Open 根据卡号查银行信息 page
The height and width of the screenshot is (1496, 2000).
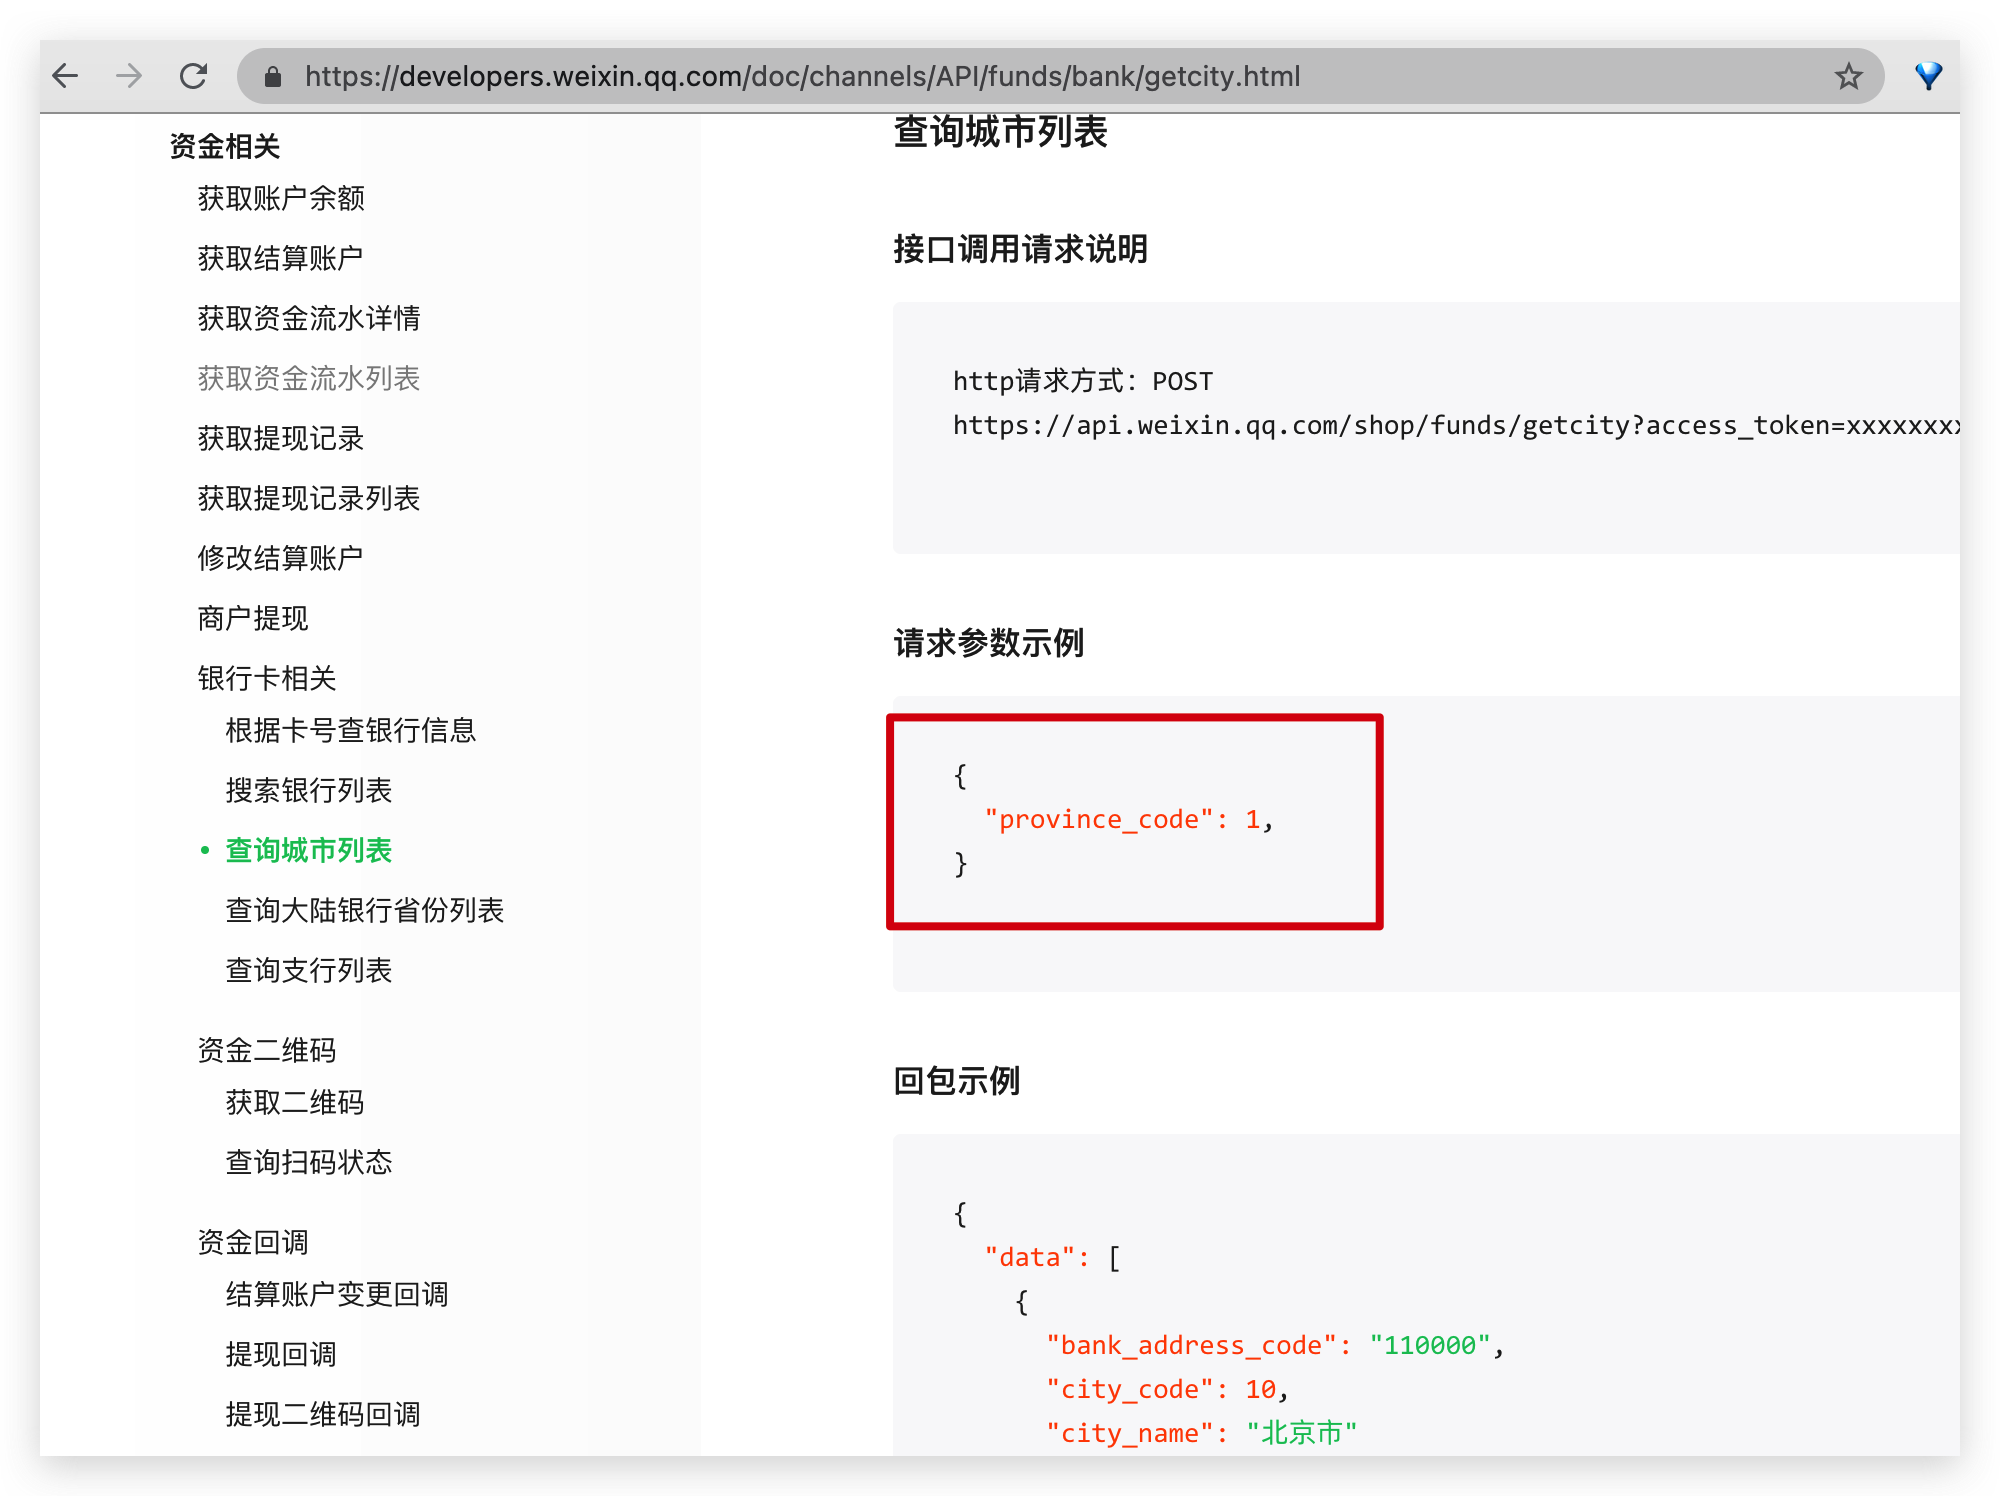350,731
